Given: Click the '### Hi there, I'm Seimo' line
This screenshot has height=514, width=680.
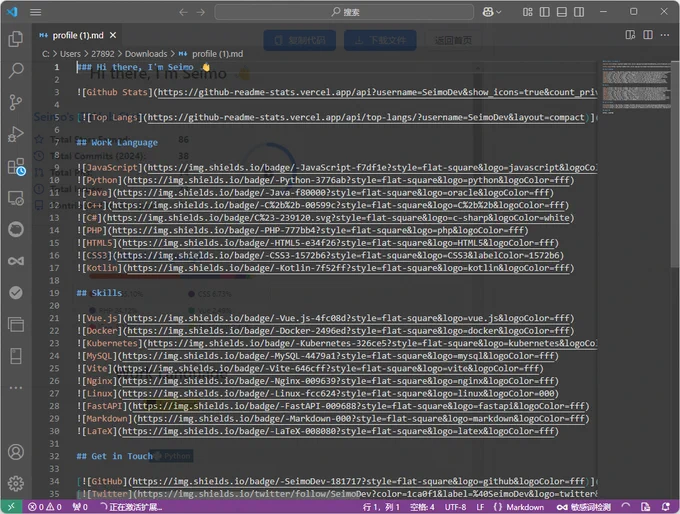Looking at the screenshot, I should [143, 67].
